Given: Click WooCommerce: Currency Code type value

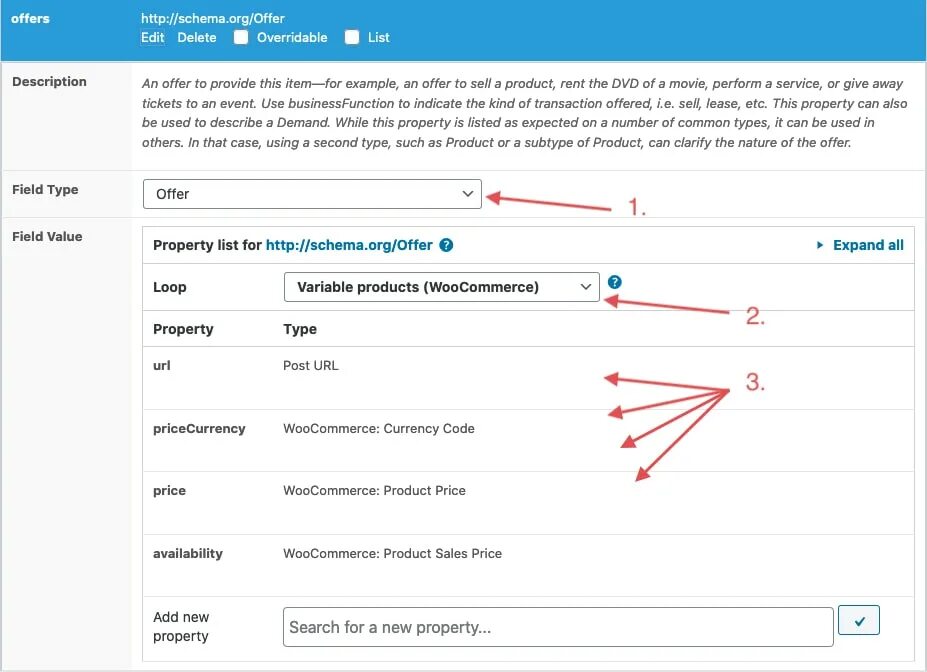Looking at the screenshot, I should tap(379, 429).
